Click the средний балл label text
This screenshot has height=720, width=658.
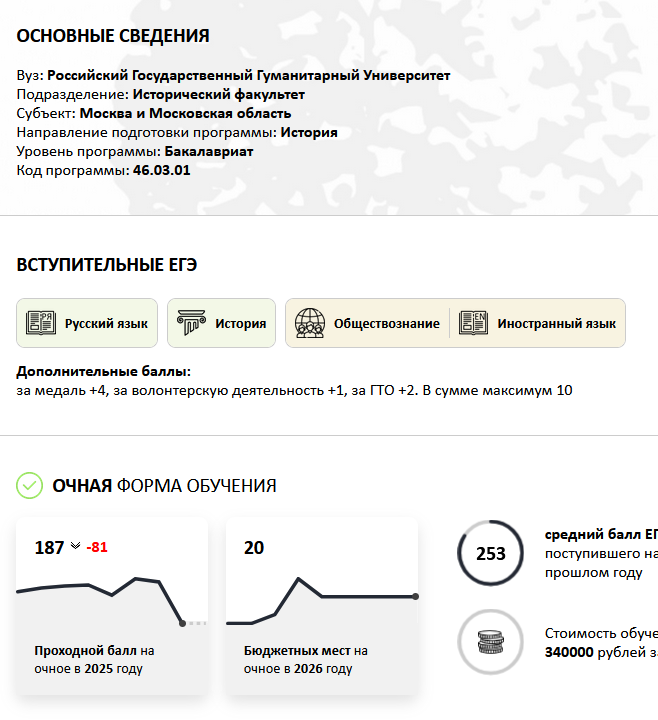tap(601, 534)
